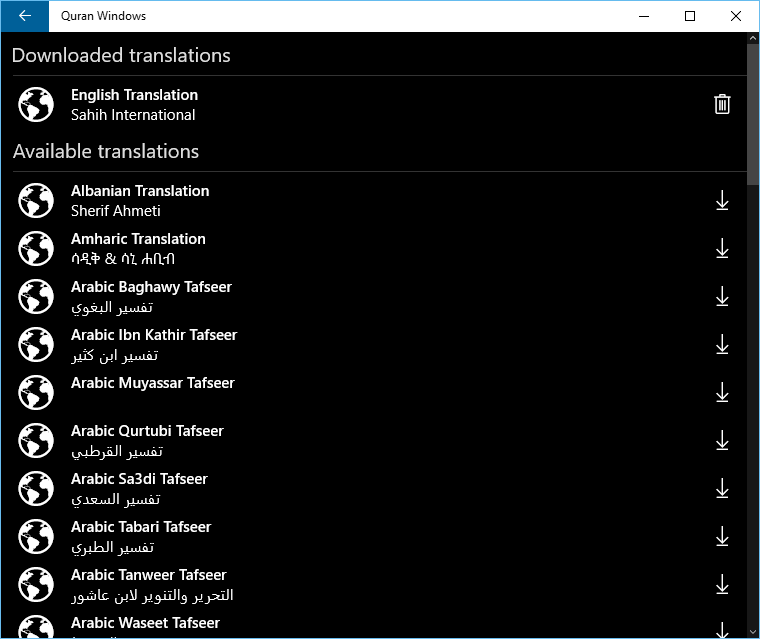Click the back arrow button
Viewport: 760px width, 639px height.
(24, 16)
